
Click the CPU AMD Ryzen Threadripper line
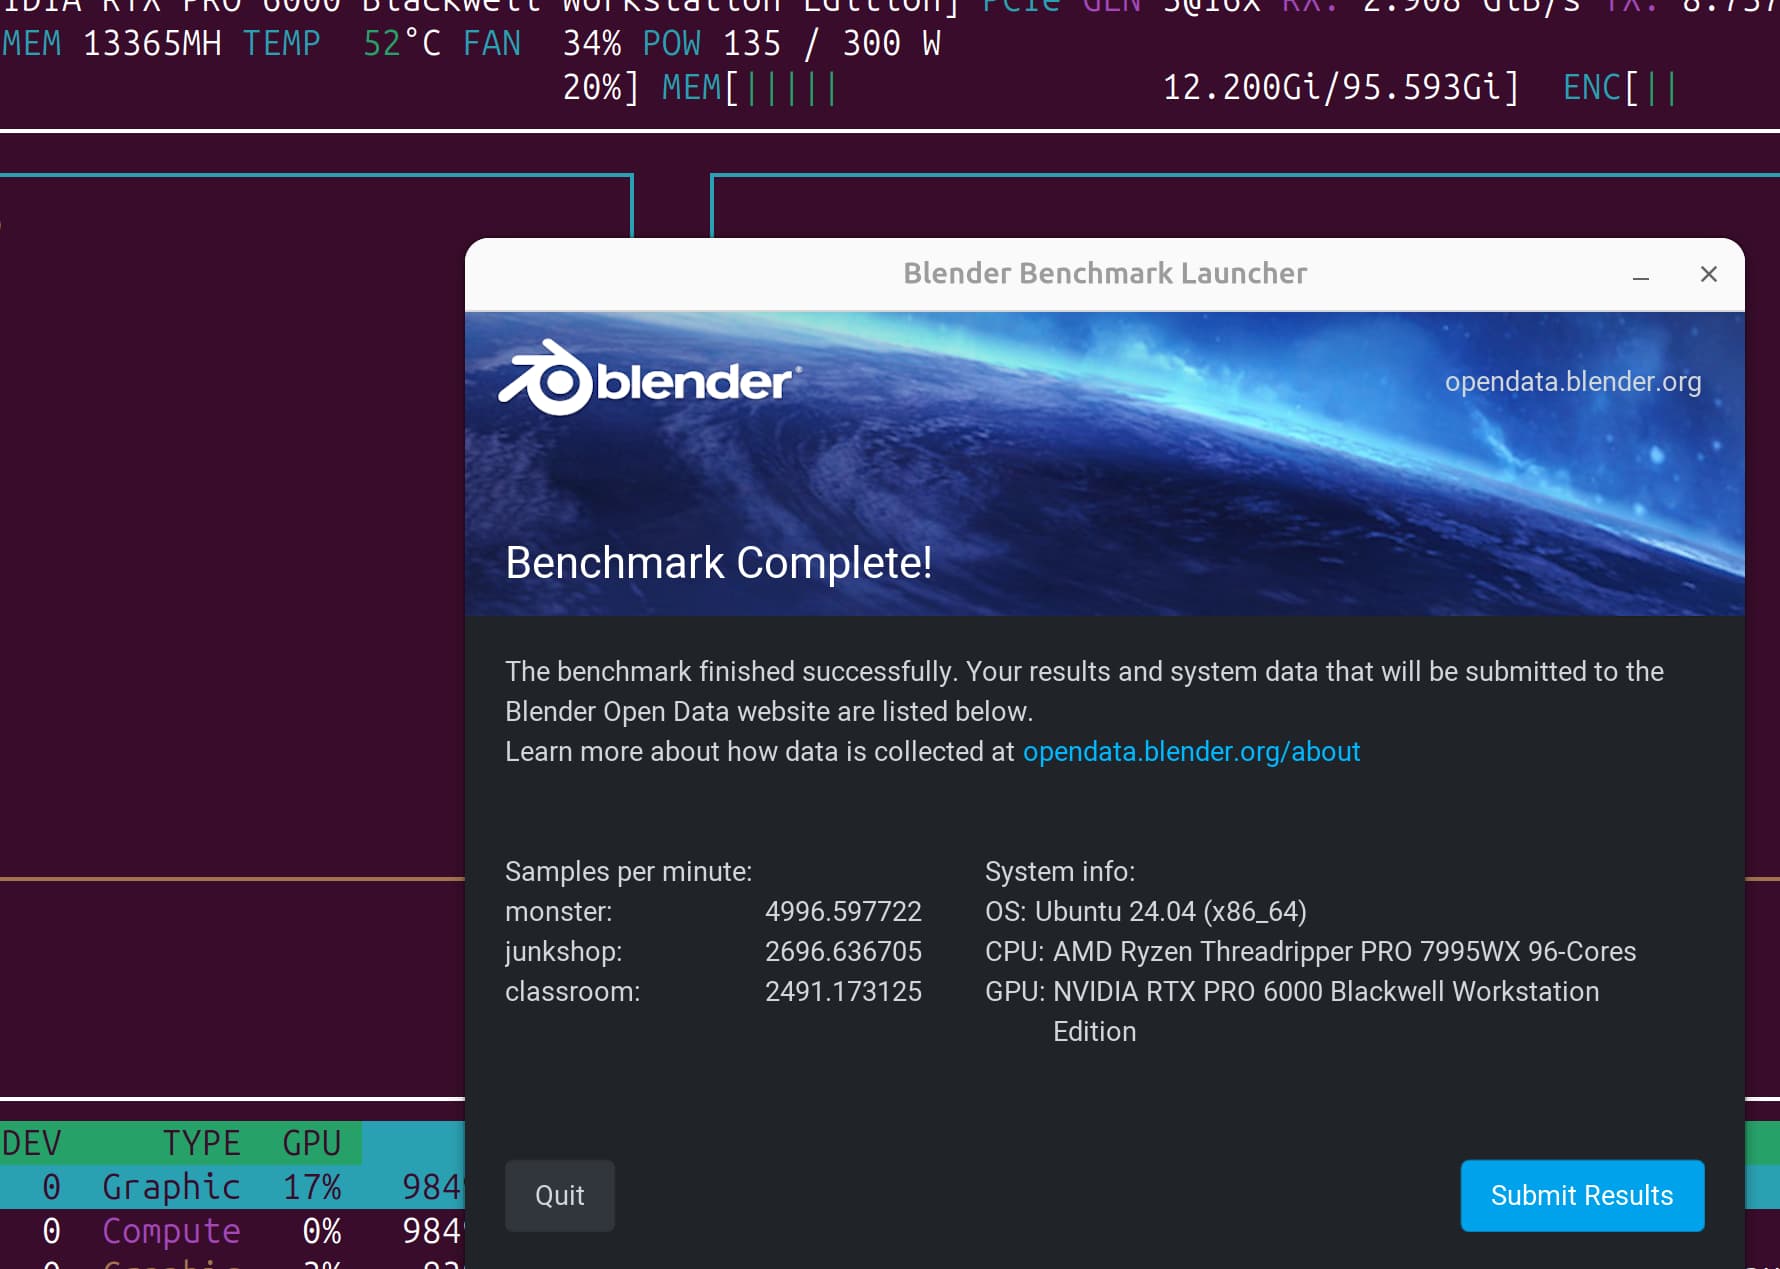click(x=1309, y=951)
